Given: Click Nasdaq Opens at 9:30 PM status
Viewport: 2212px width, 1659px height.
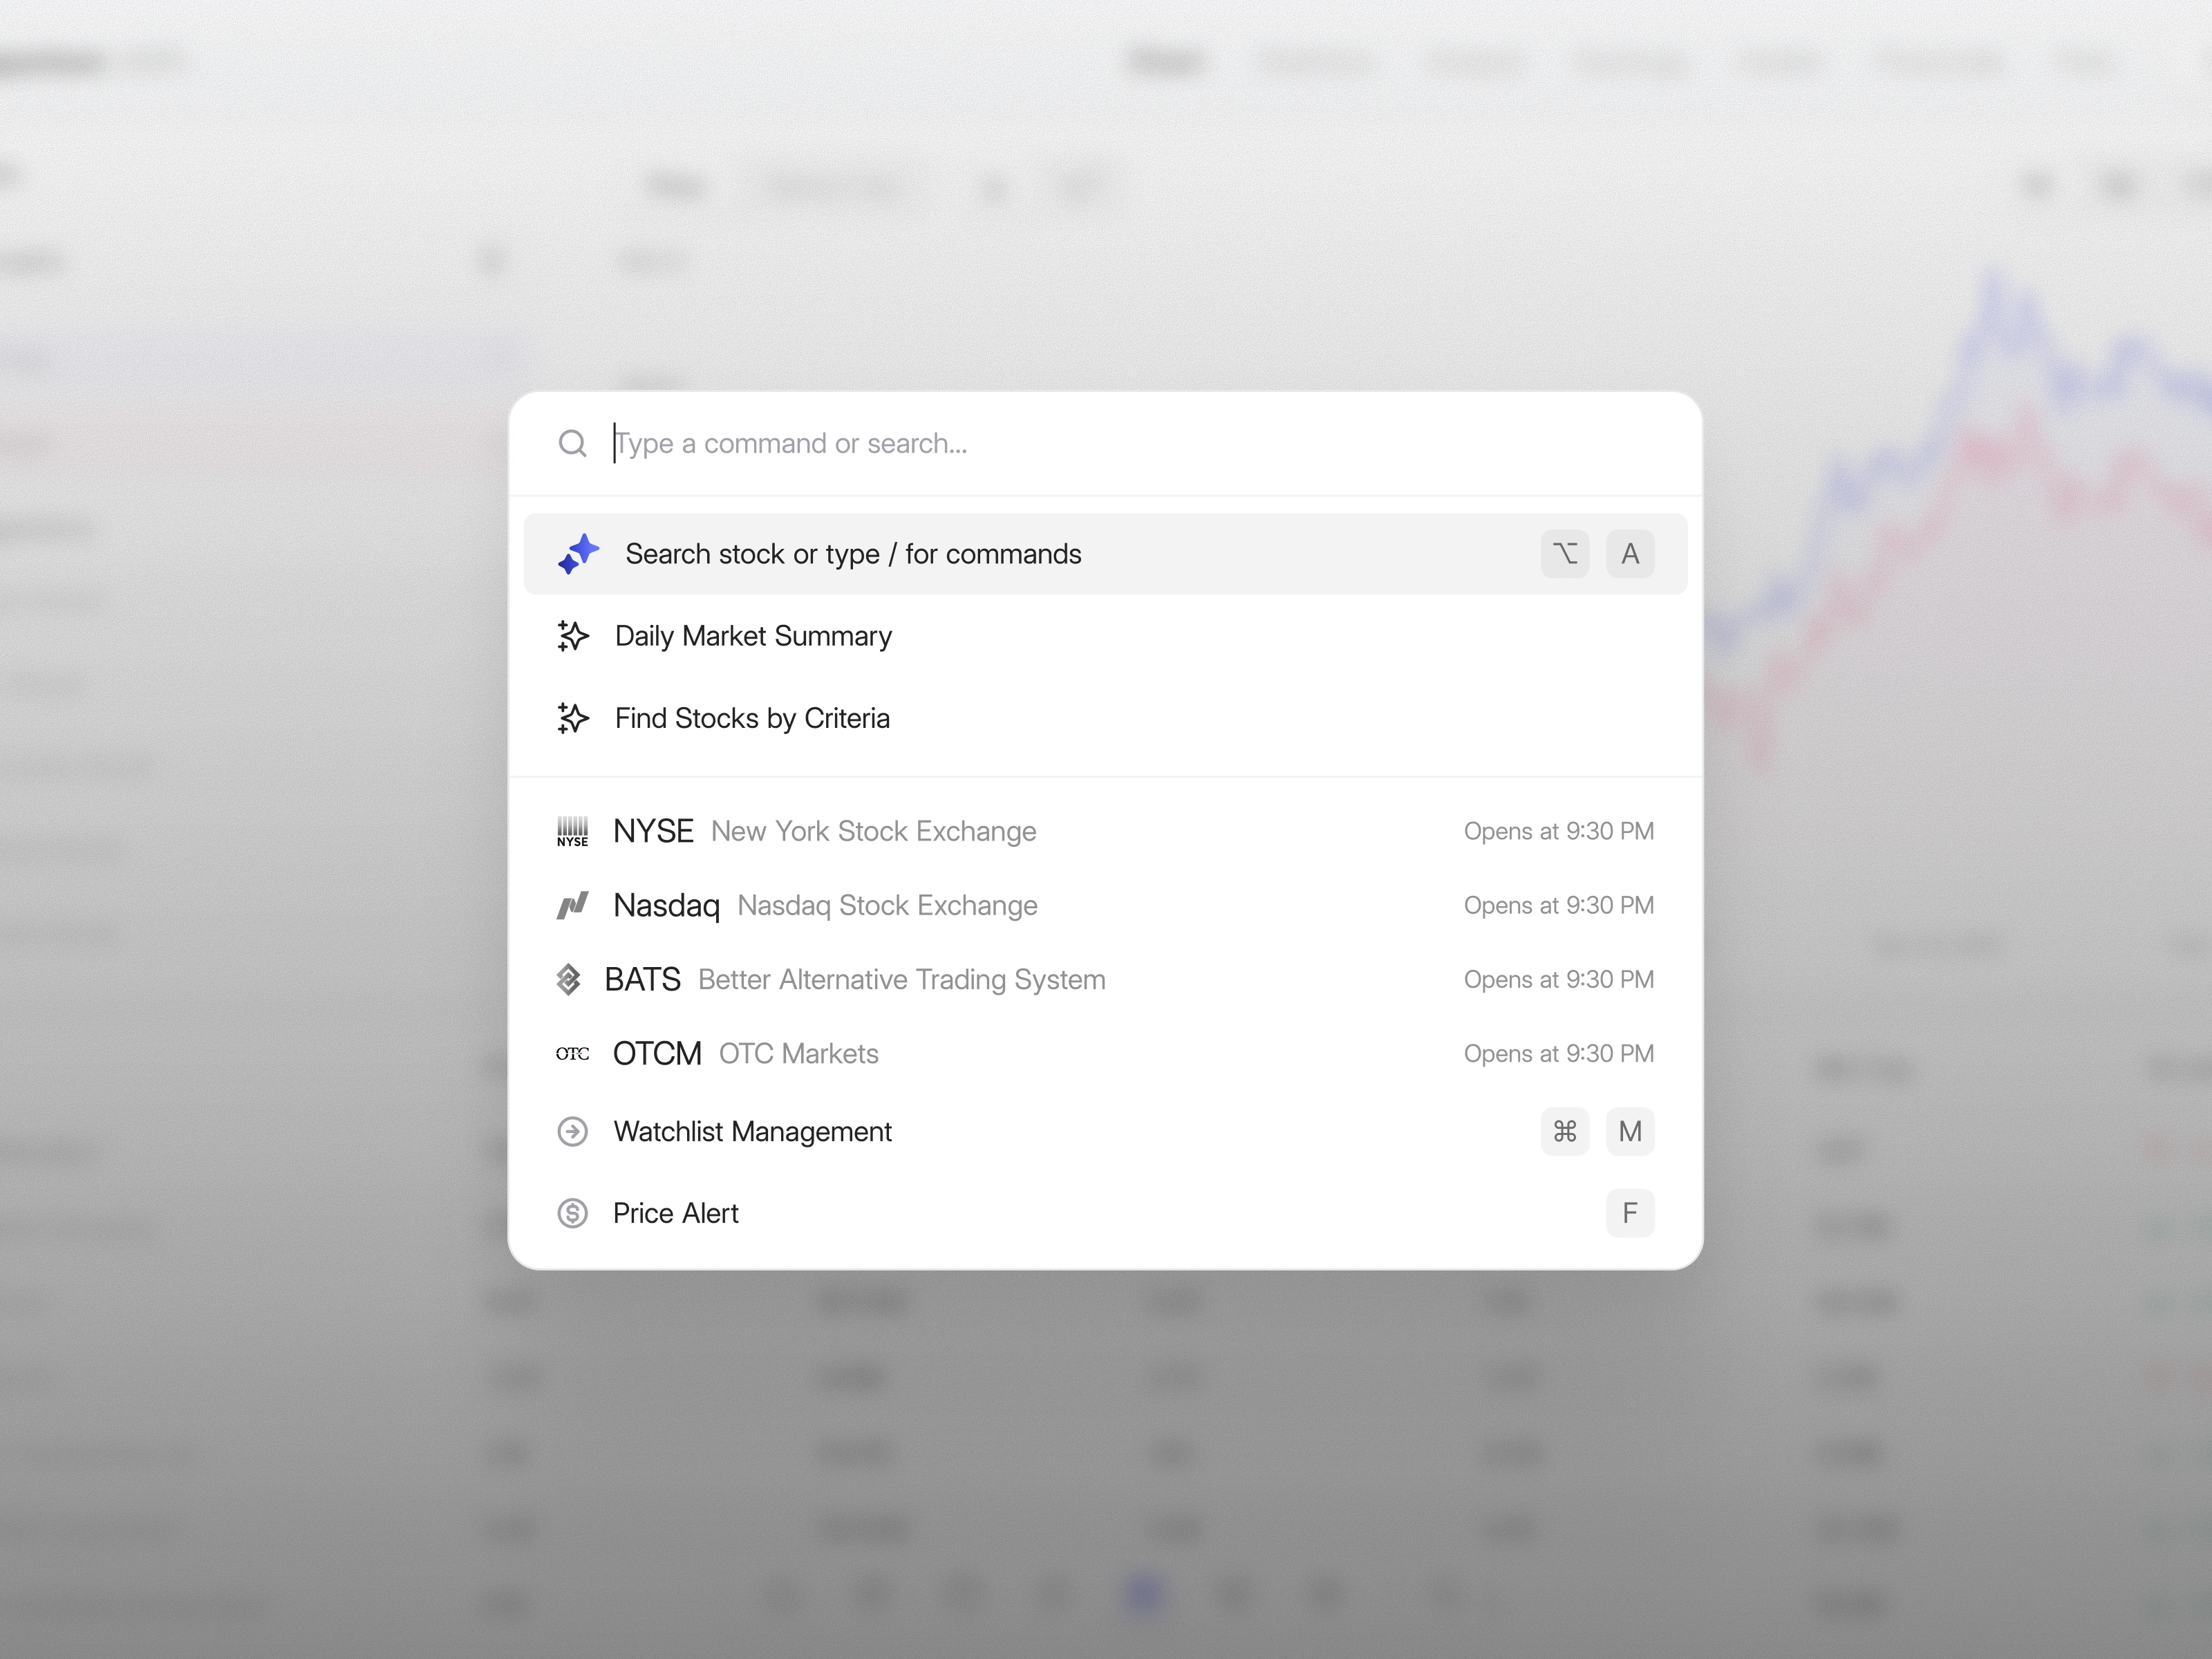Looking at the screenshot, I should point(1559,905).
